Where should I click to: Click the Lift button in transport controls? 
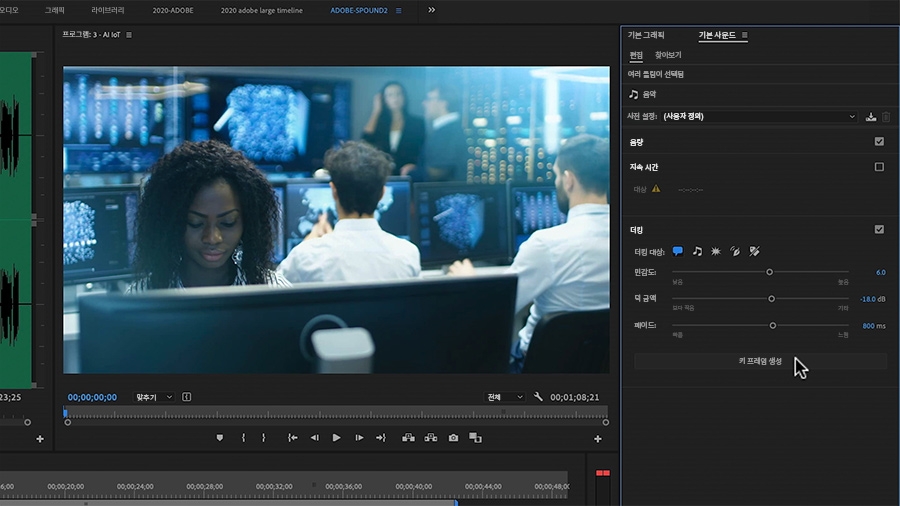[408, 438]
